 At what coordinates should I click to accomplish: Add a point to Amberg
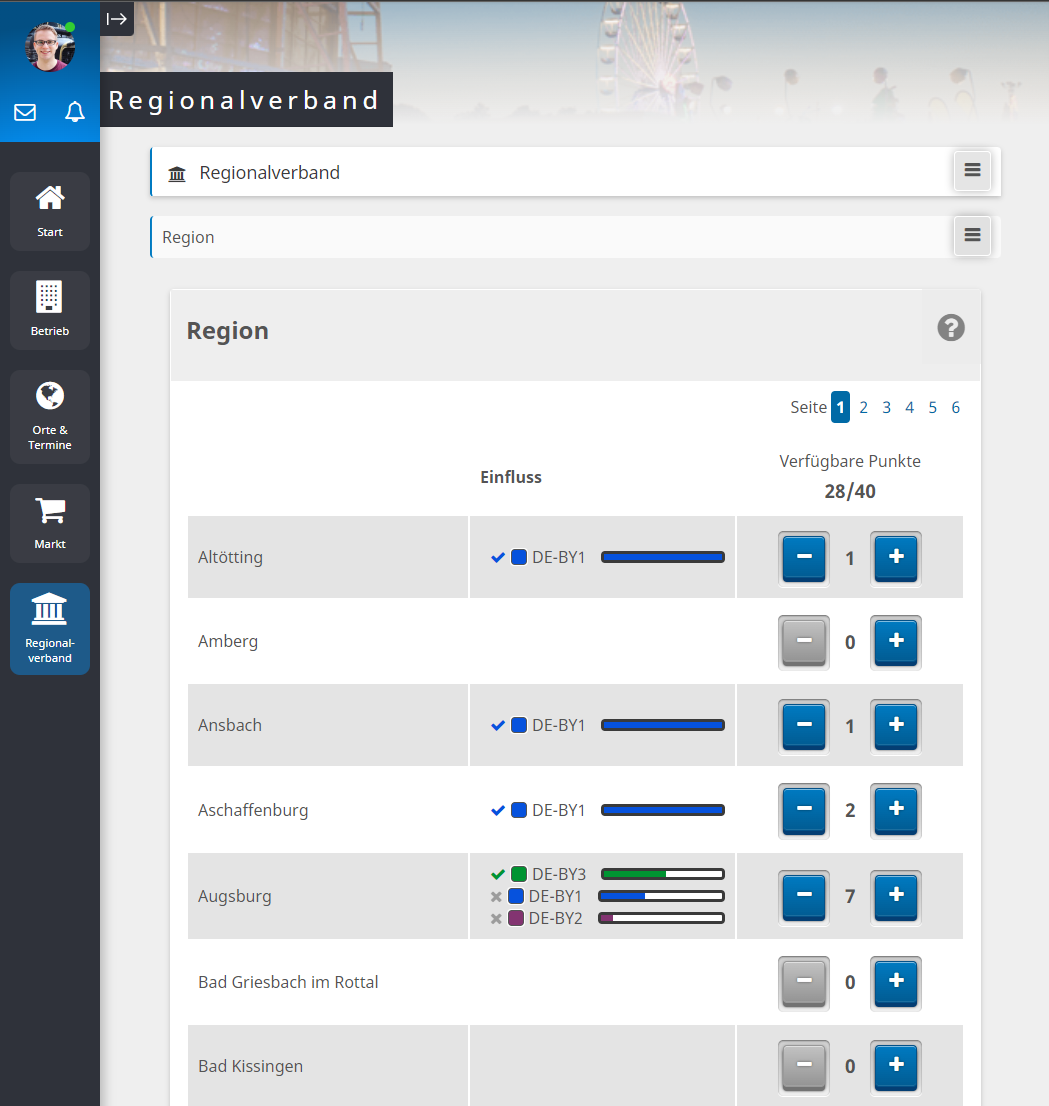[896, 641]
